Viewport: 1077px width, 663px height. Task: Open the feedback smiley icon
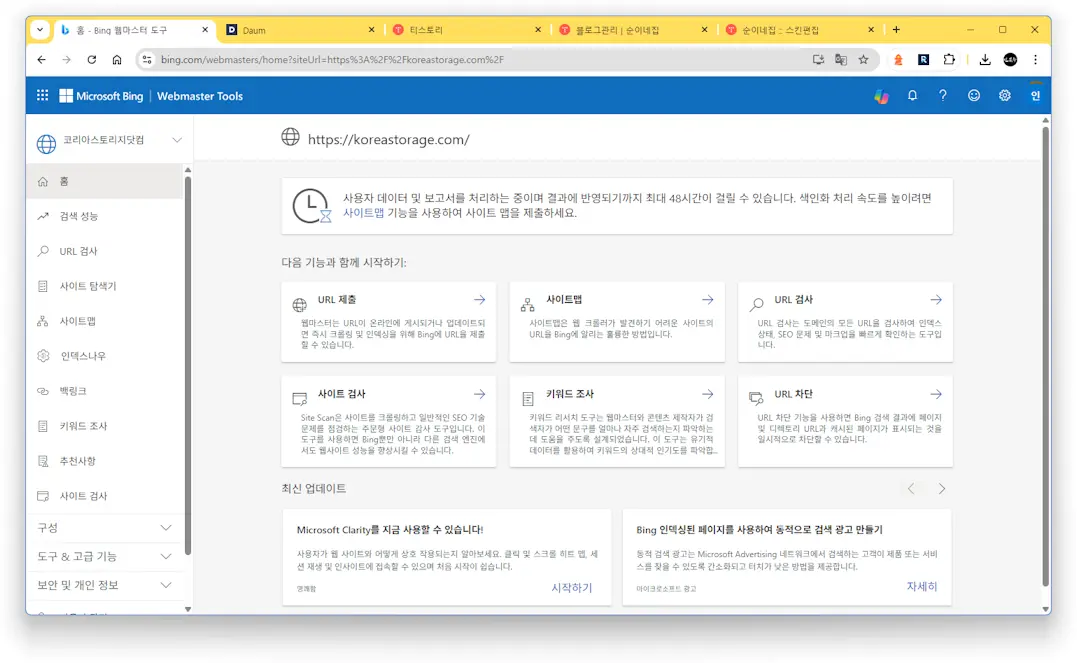[974, 95]
